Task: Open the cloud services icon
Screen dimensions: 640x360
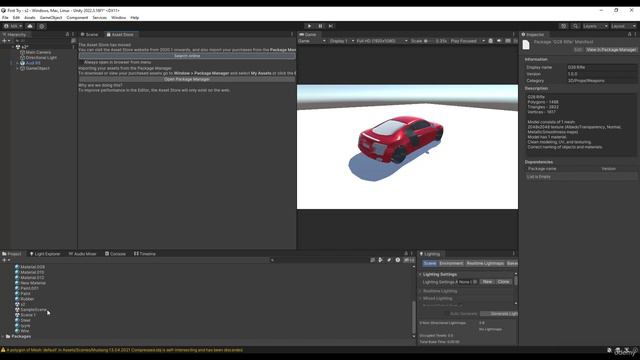Action: [30, 26]
